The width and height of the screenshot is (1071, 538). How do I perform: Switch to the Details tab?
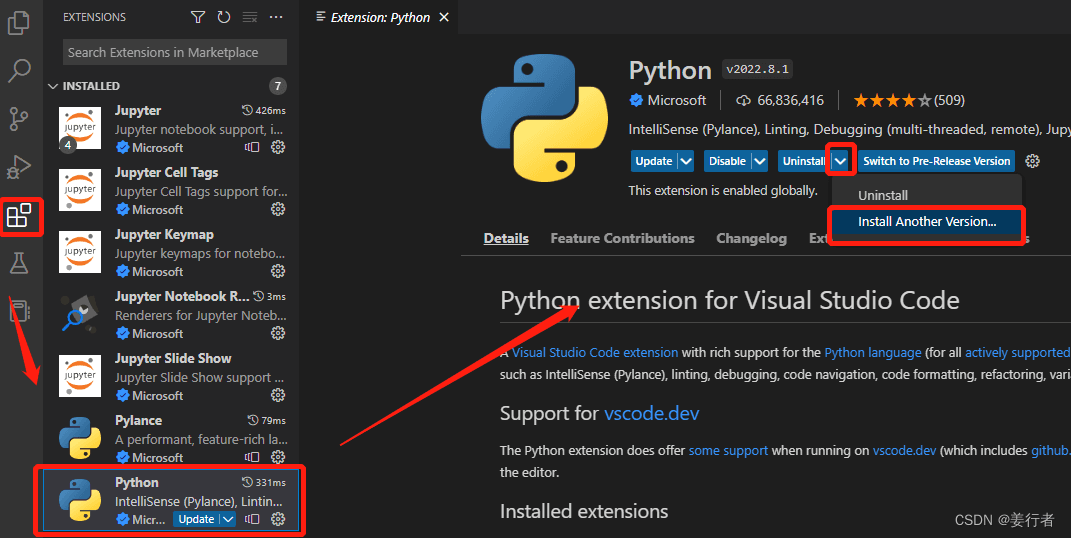click(x=506, y=238)
